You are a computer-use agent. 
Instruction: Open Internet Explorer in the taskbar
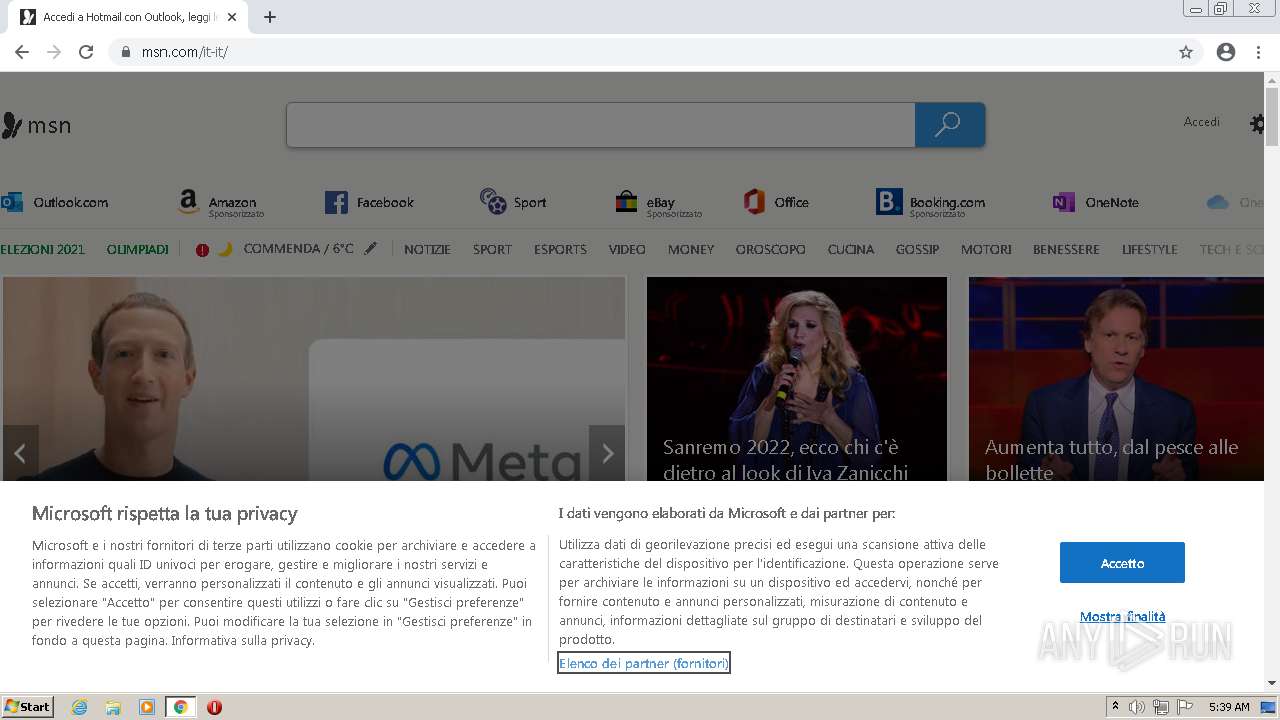(79, 707)
